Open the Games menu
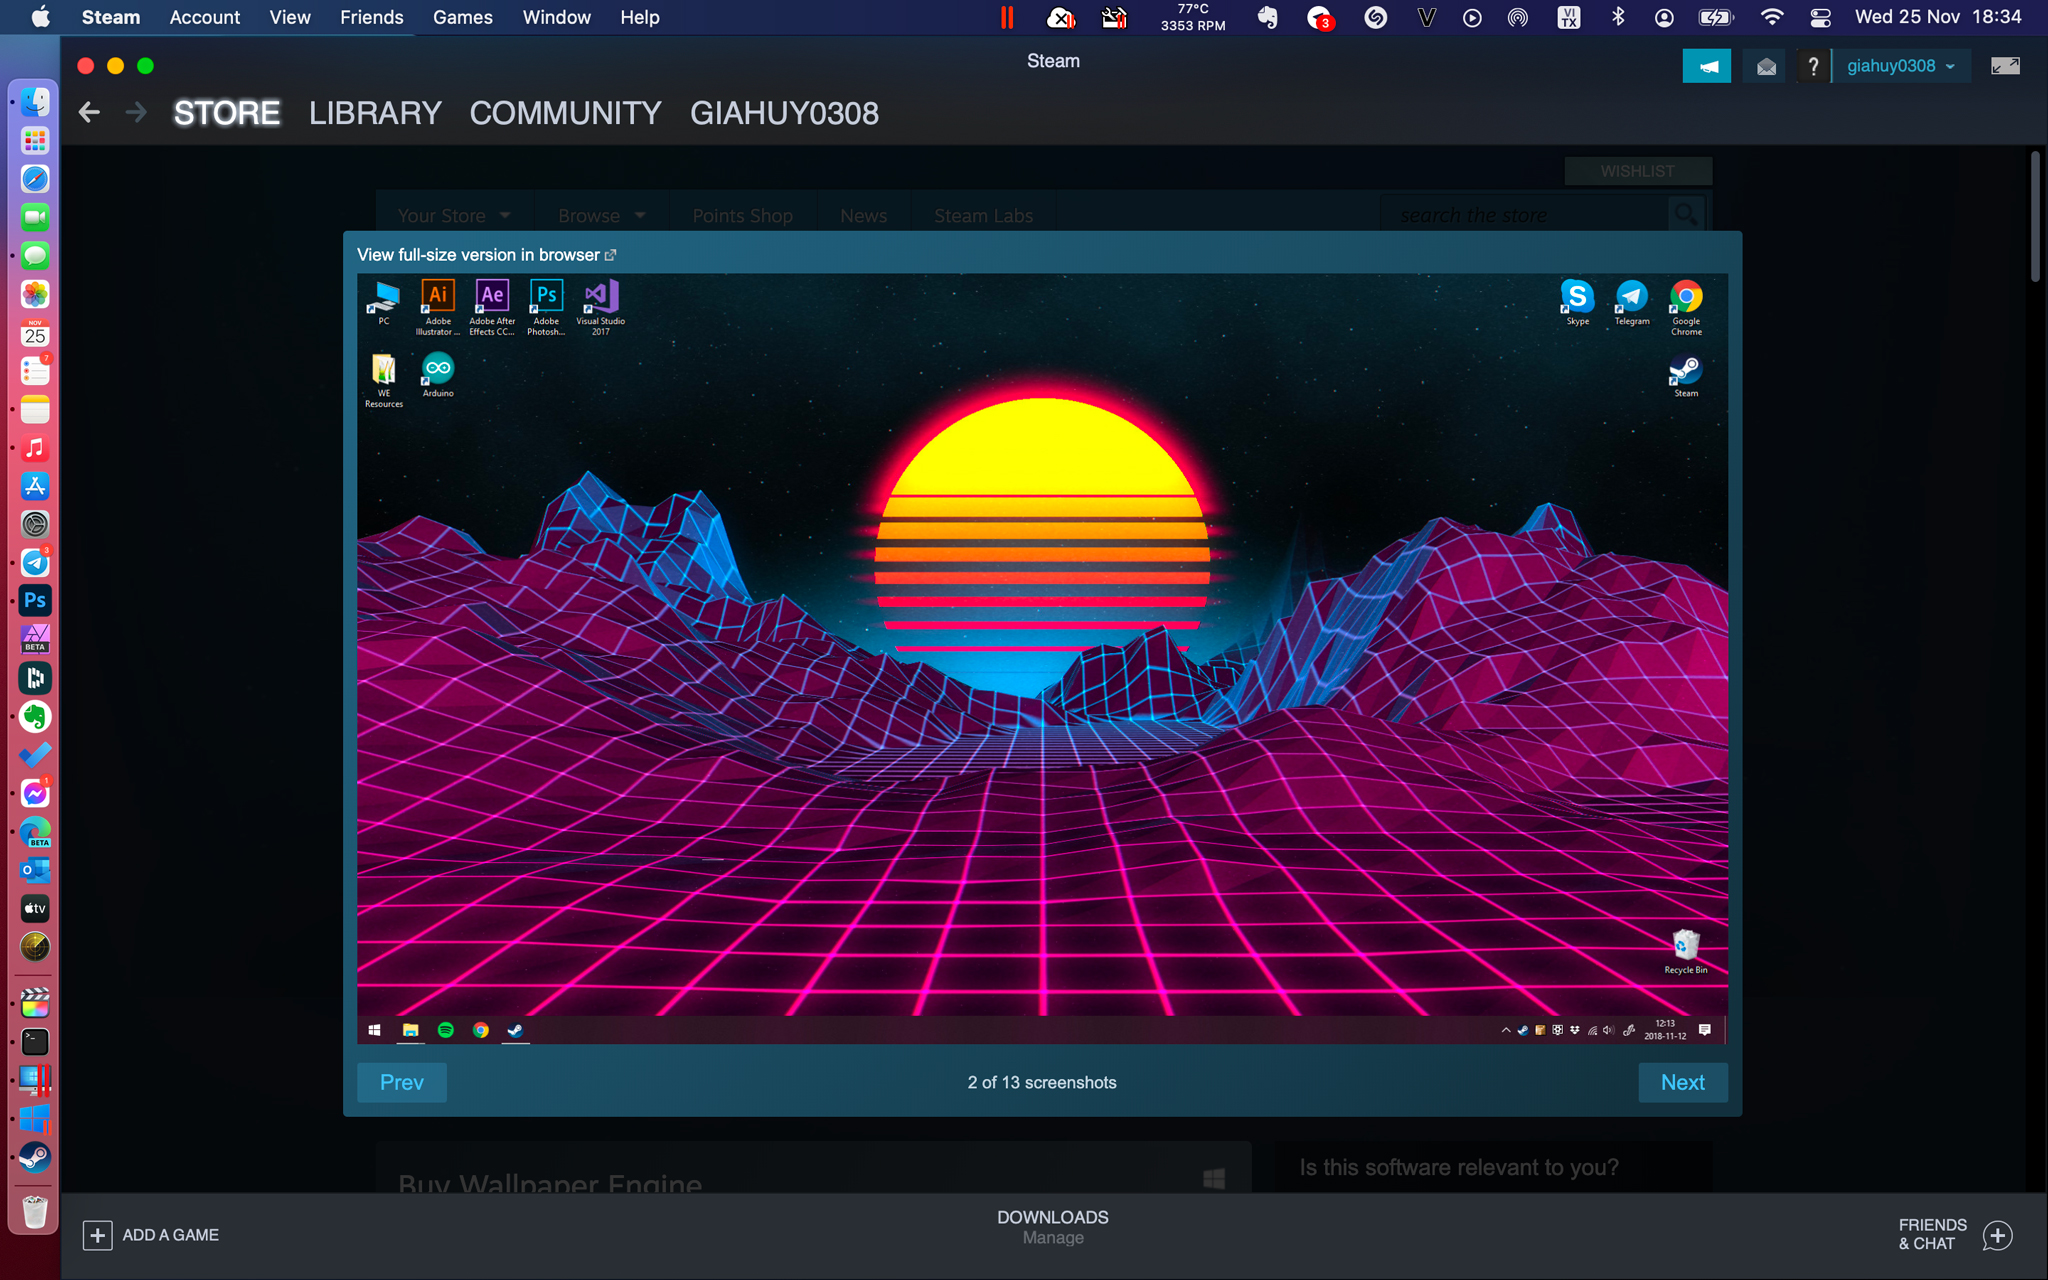Image resolution: width=2048 pixels, height=1280 pixels. click(463, 17)
